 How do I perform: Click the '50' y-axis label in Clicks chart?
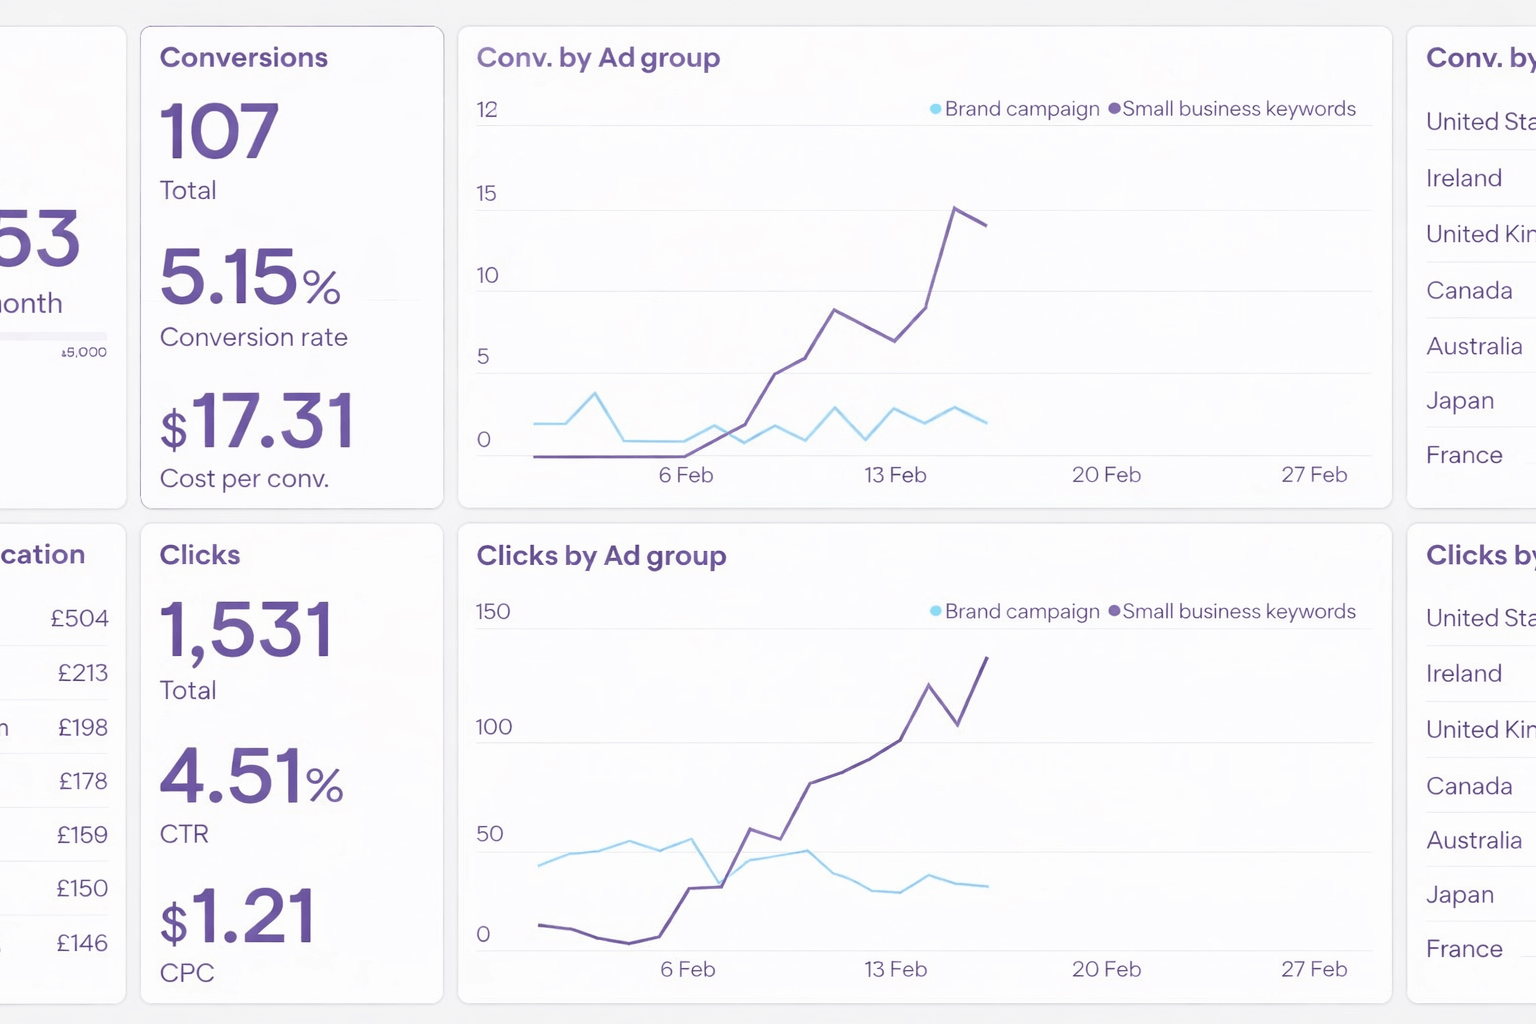pyautogui.click(x=490, y=833)
